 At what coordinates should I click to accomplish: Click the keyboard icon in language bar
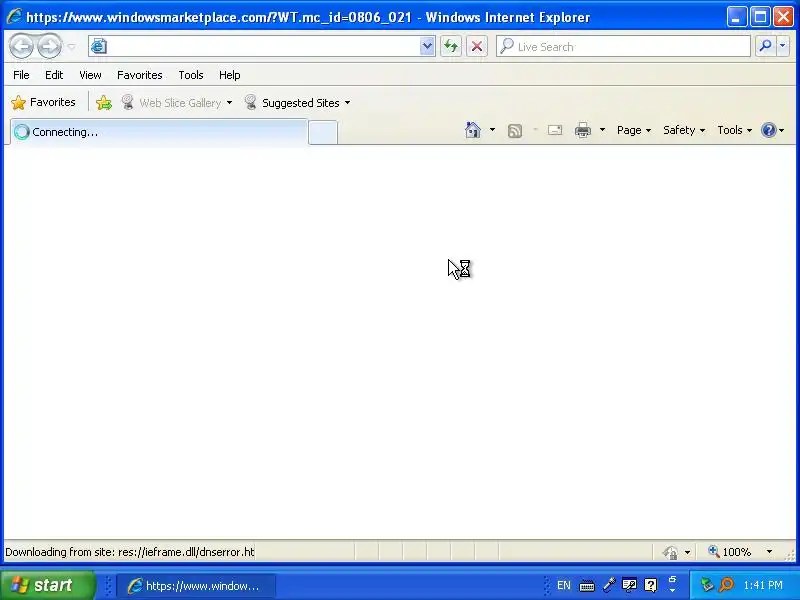pyautogui.click(x=587, y=586)
